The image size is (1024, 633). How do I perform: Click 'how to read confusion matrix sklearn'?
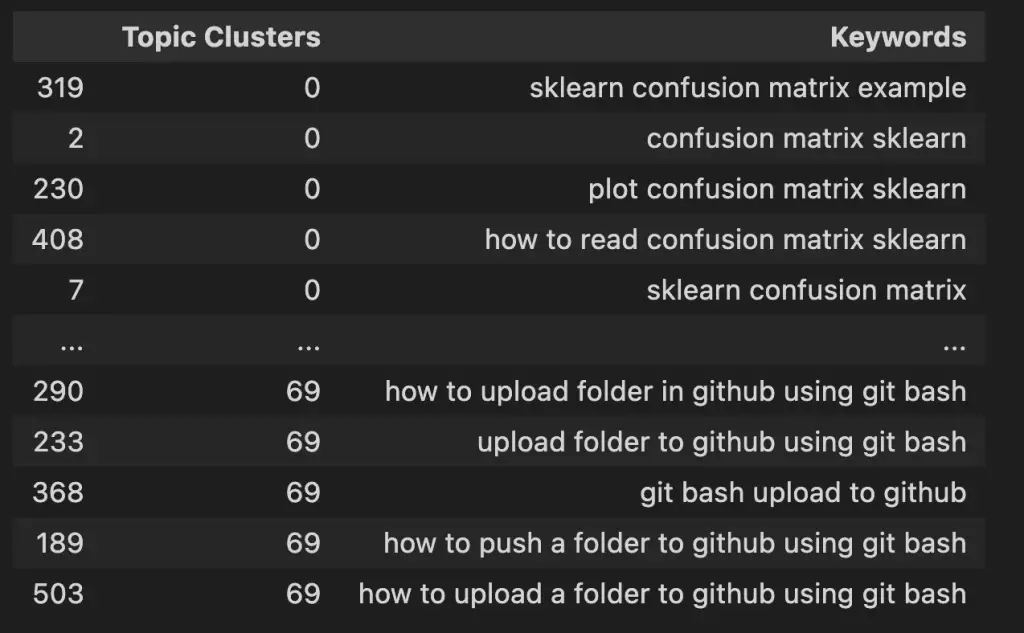(726, 240)
